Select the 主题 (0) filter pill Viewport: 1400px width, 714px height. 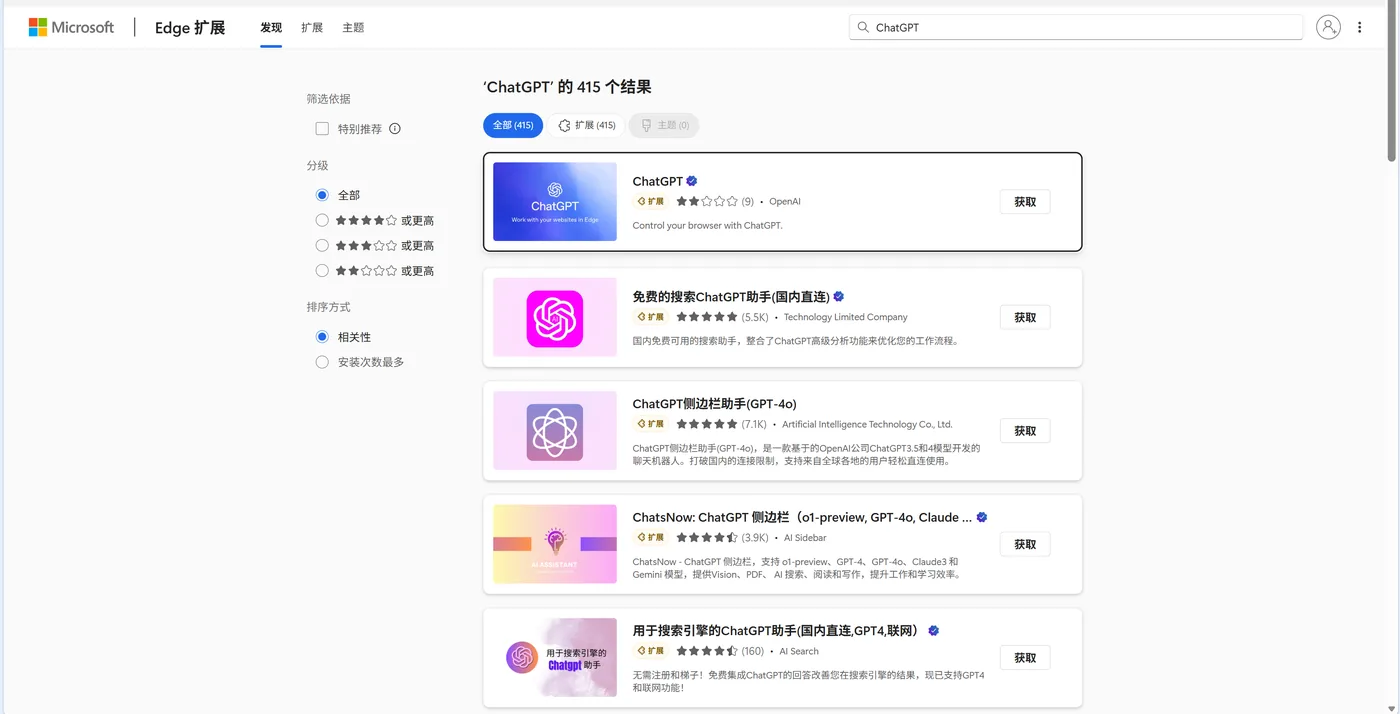click(x=664, y=125)
